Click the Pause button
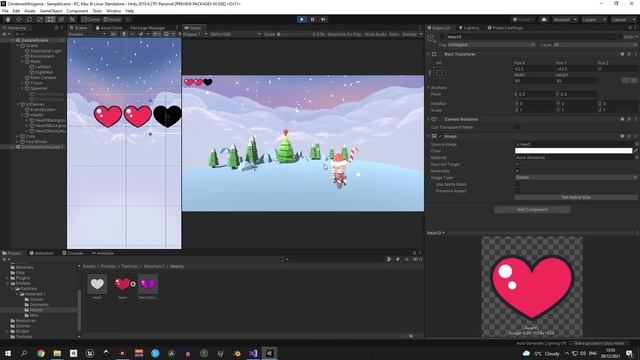640x360 pixels. tap(313, 19)
